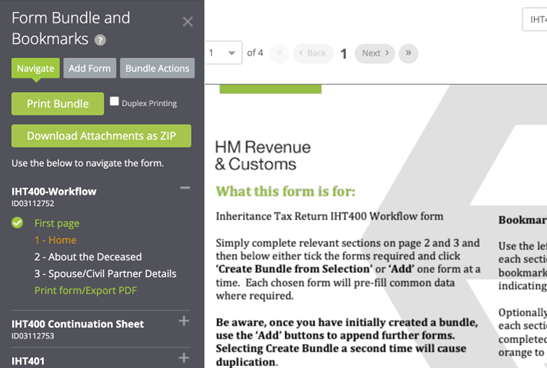This screenshot has width=547, height=368.
Task: Open 3 - Spouse/Civil Partner Details
Action: point(105,273)
